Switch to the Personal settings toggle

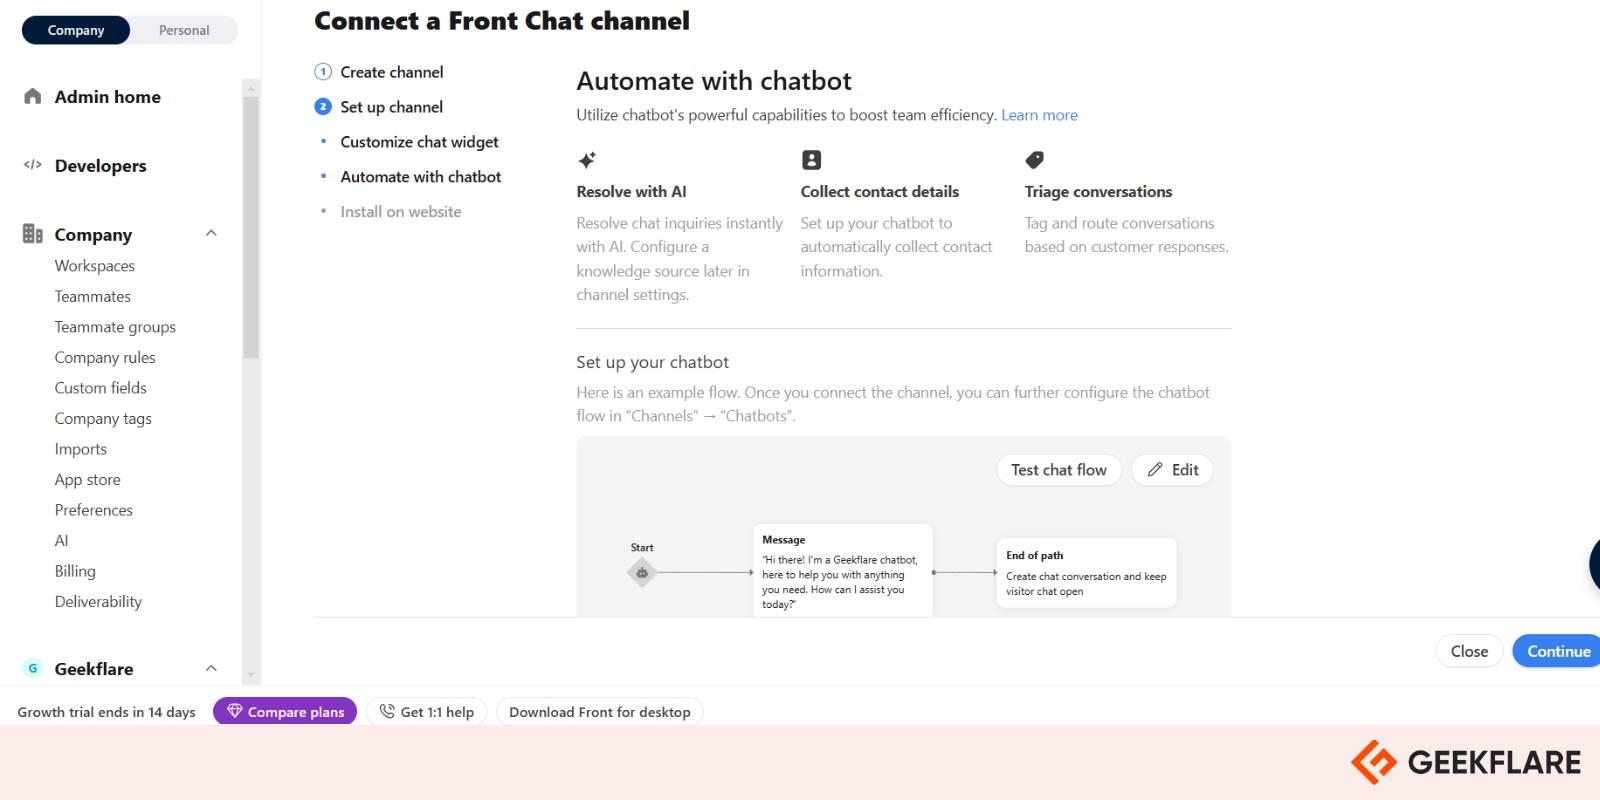184,30
